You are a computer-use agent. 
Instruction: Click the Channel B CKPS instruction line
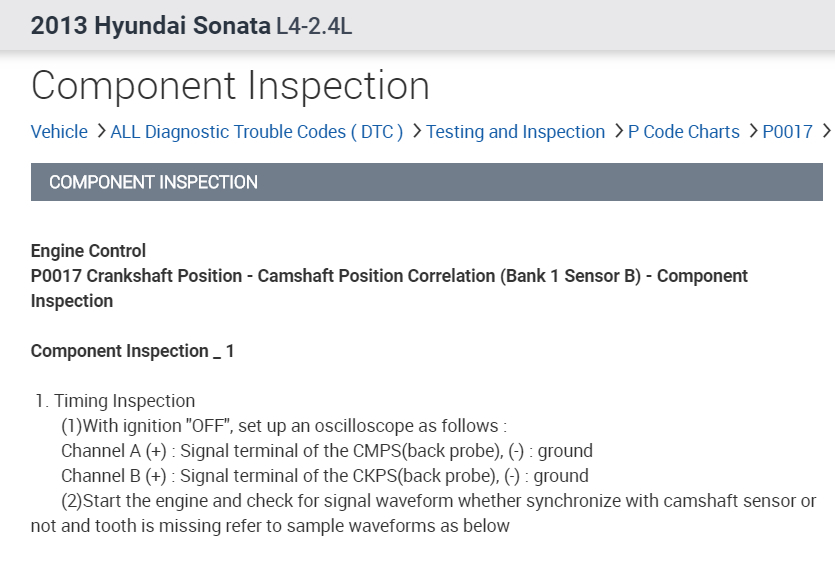[324, 476]
